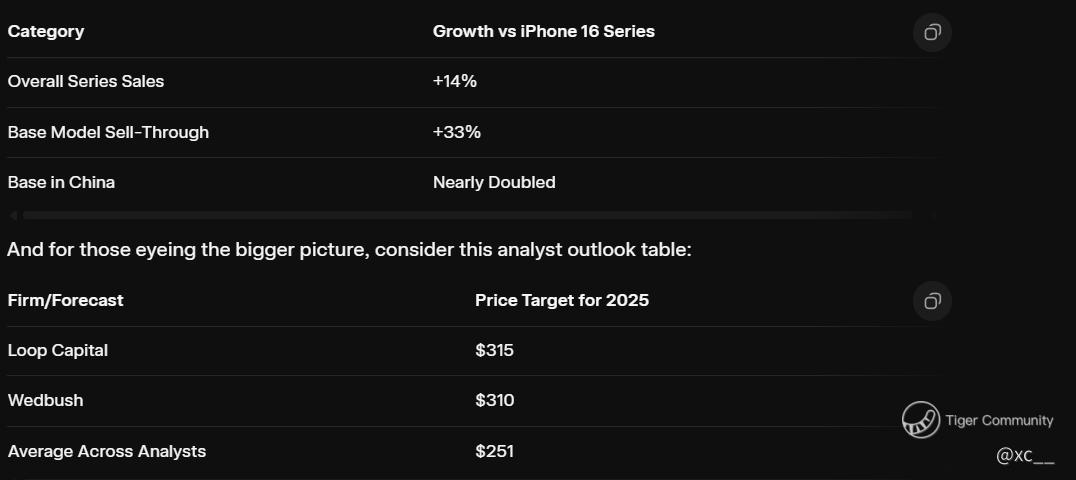
Task: Copy the iPhone 16 growth table
Action: point(932,32)
